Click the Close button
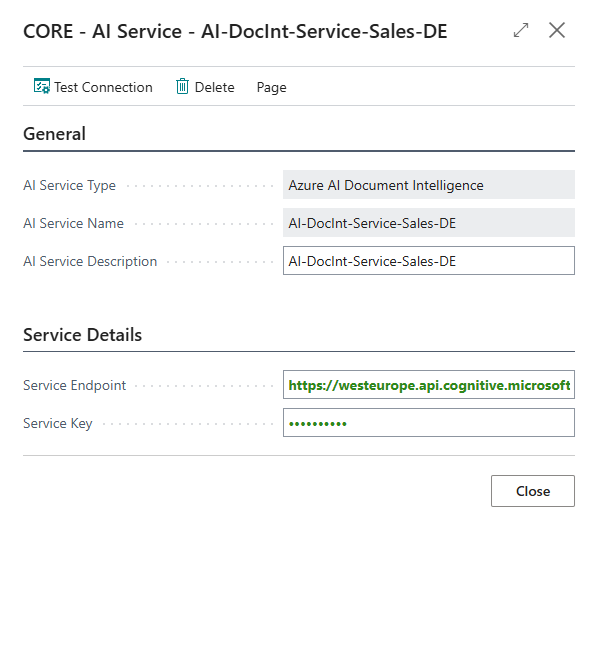 [x=533, y=491]
